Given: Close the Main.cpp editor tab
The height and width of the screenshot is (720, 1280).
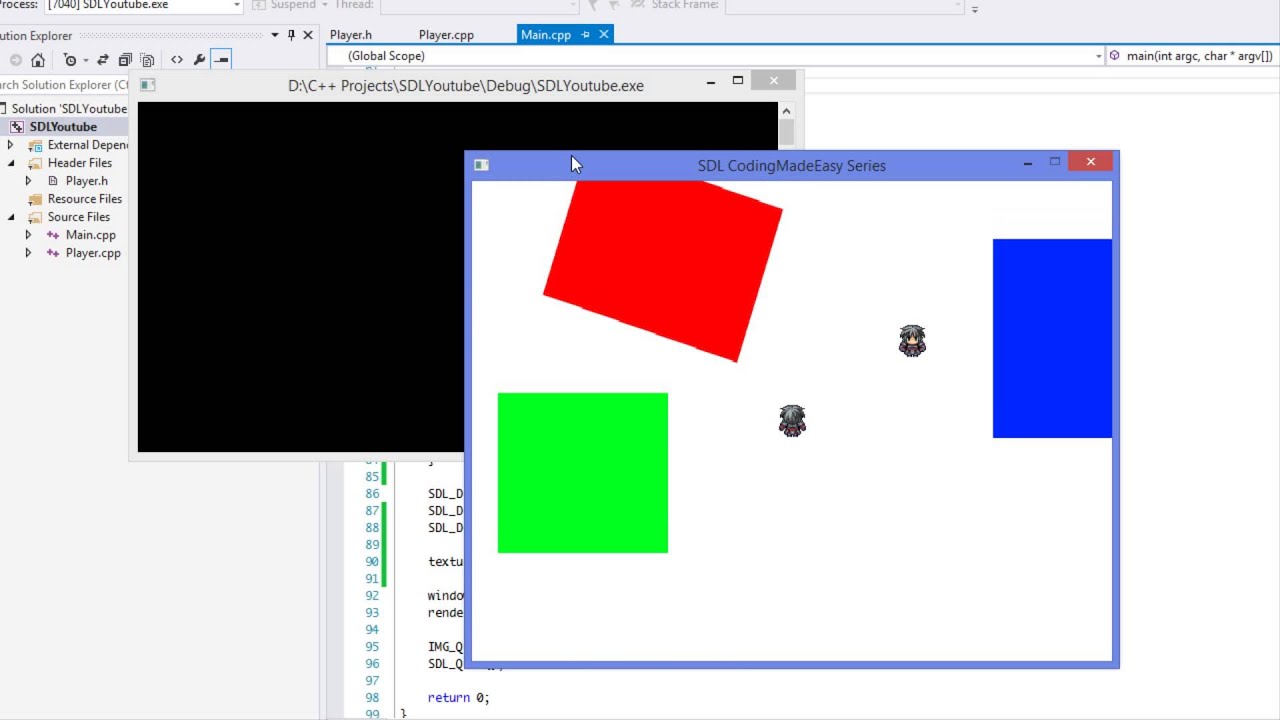Looking at the screenshot, I should click(x=604, y=35).
